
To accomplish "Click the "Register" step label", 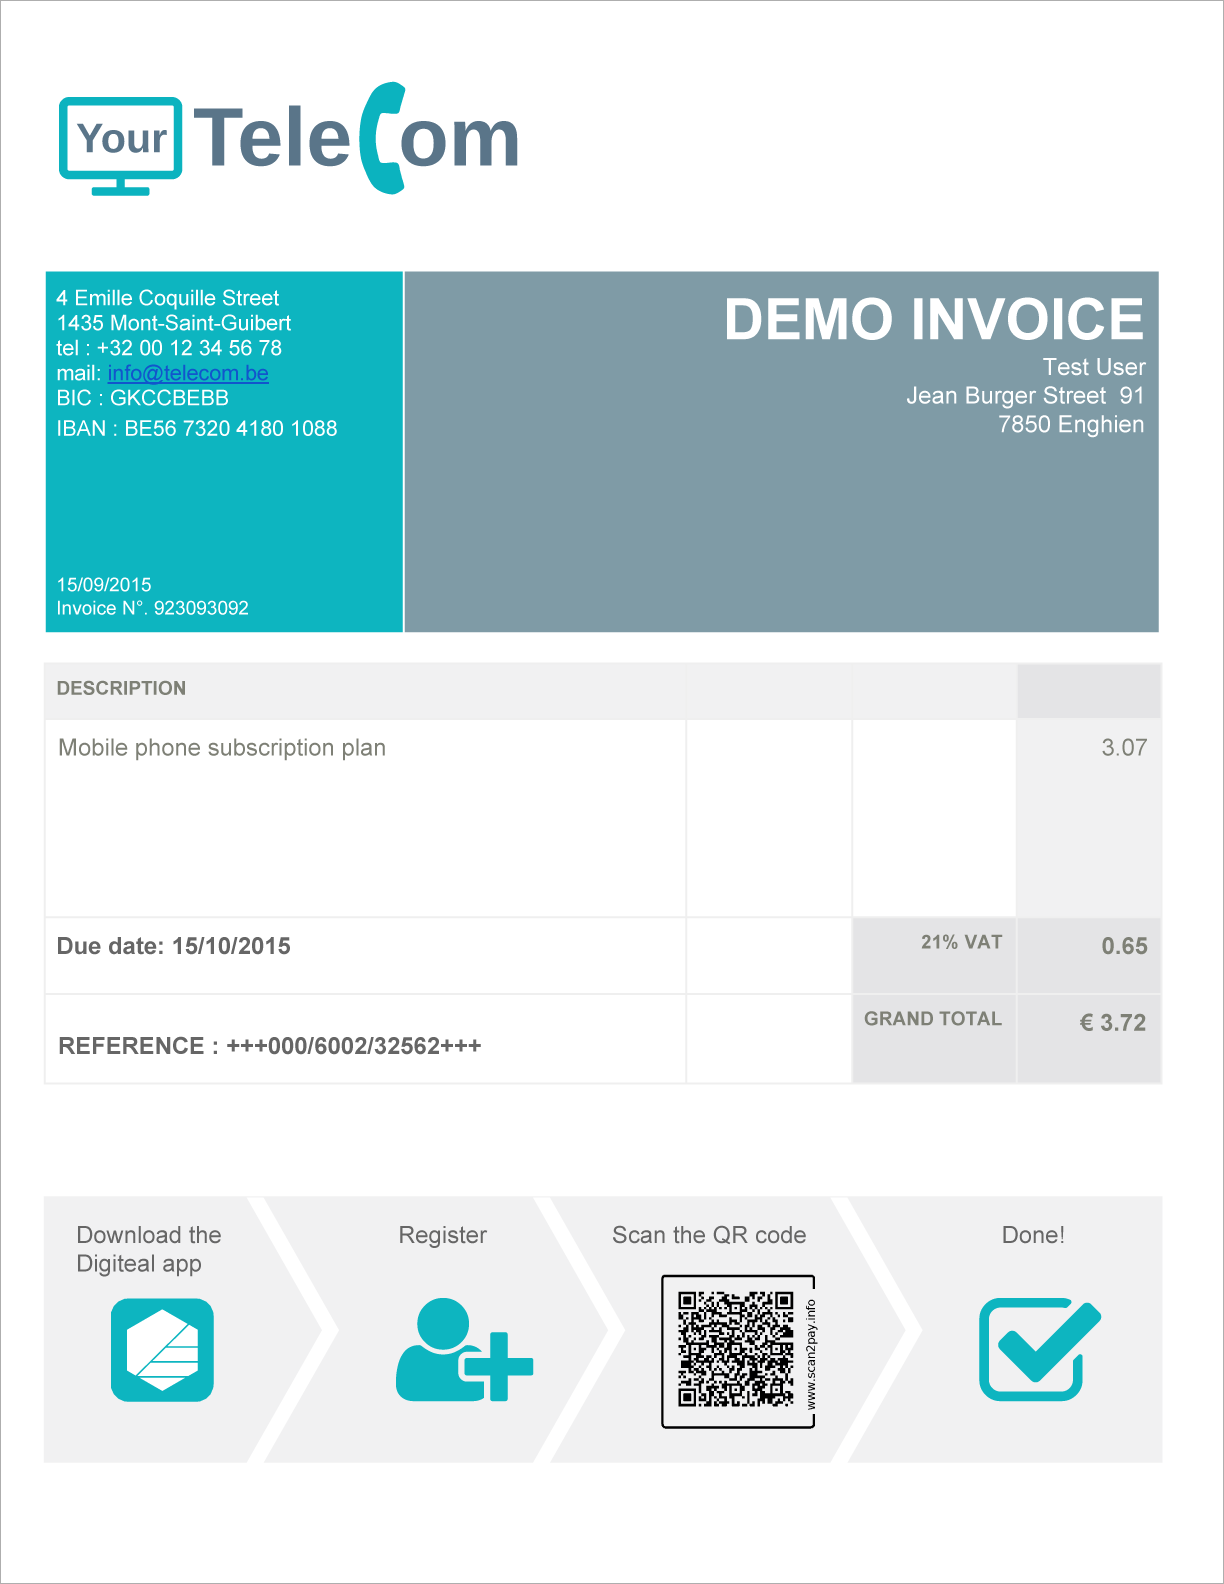I will (443, 1235).
